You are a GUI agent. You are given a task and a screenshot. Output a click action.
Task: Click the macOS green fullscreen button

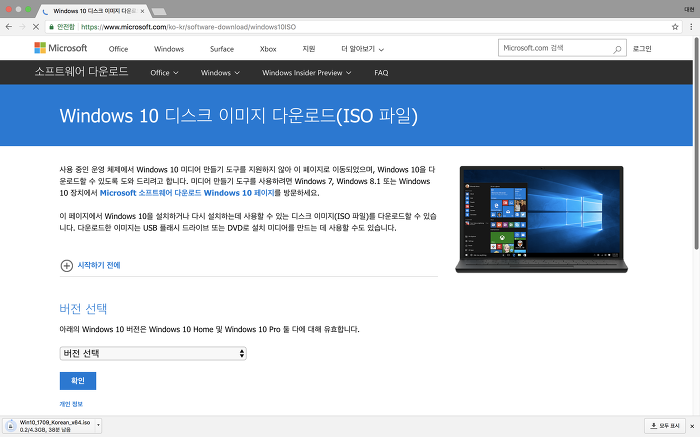click(x=28, y=9)
